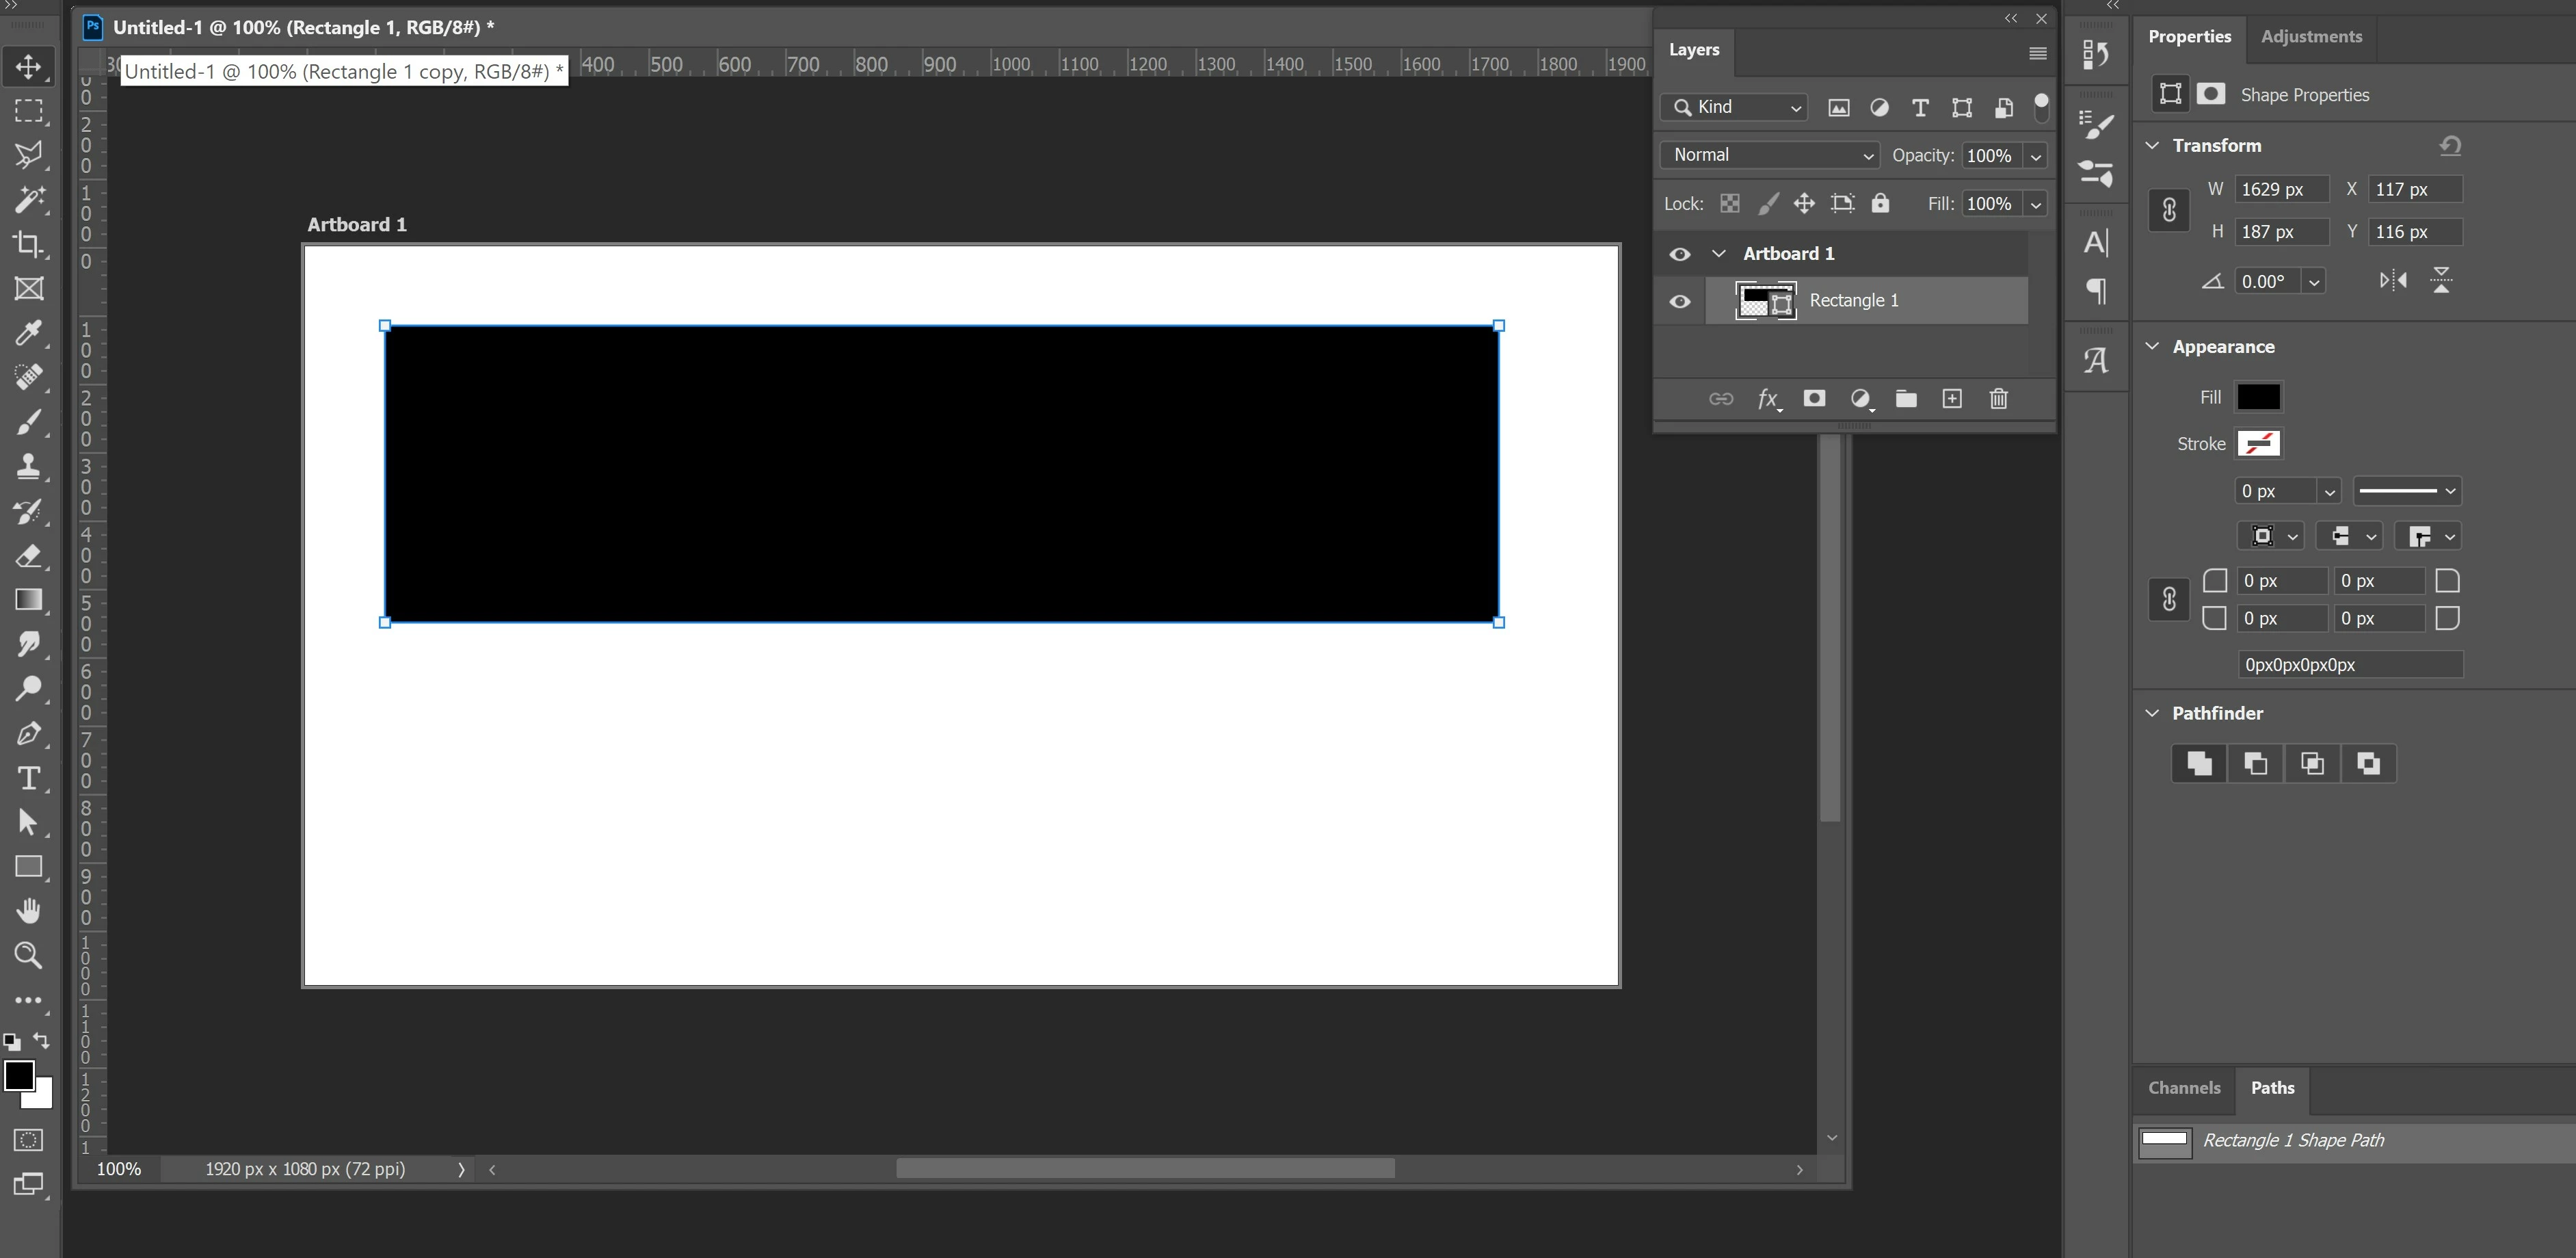Click the delete layer trash icon
This screenshot has width=2576, height=1258.
(1998, 399)
